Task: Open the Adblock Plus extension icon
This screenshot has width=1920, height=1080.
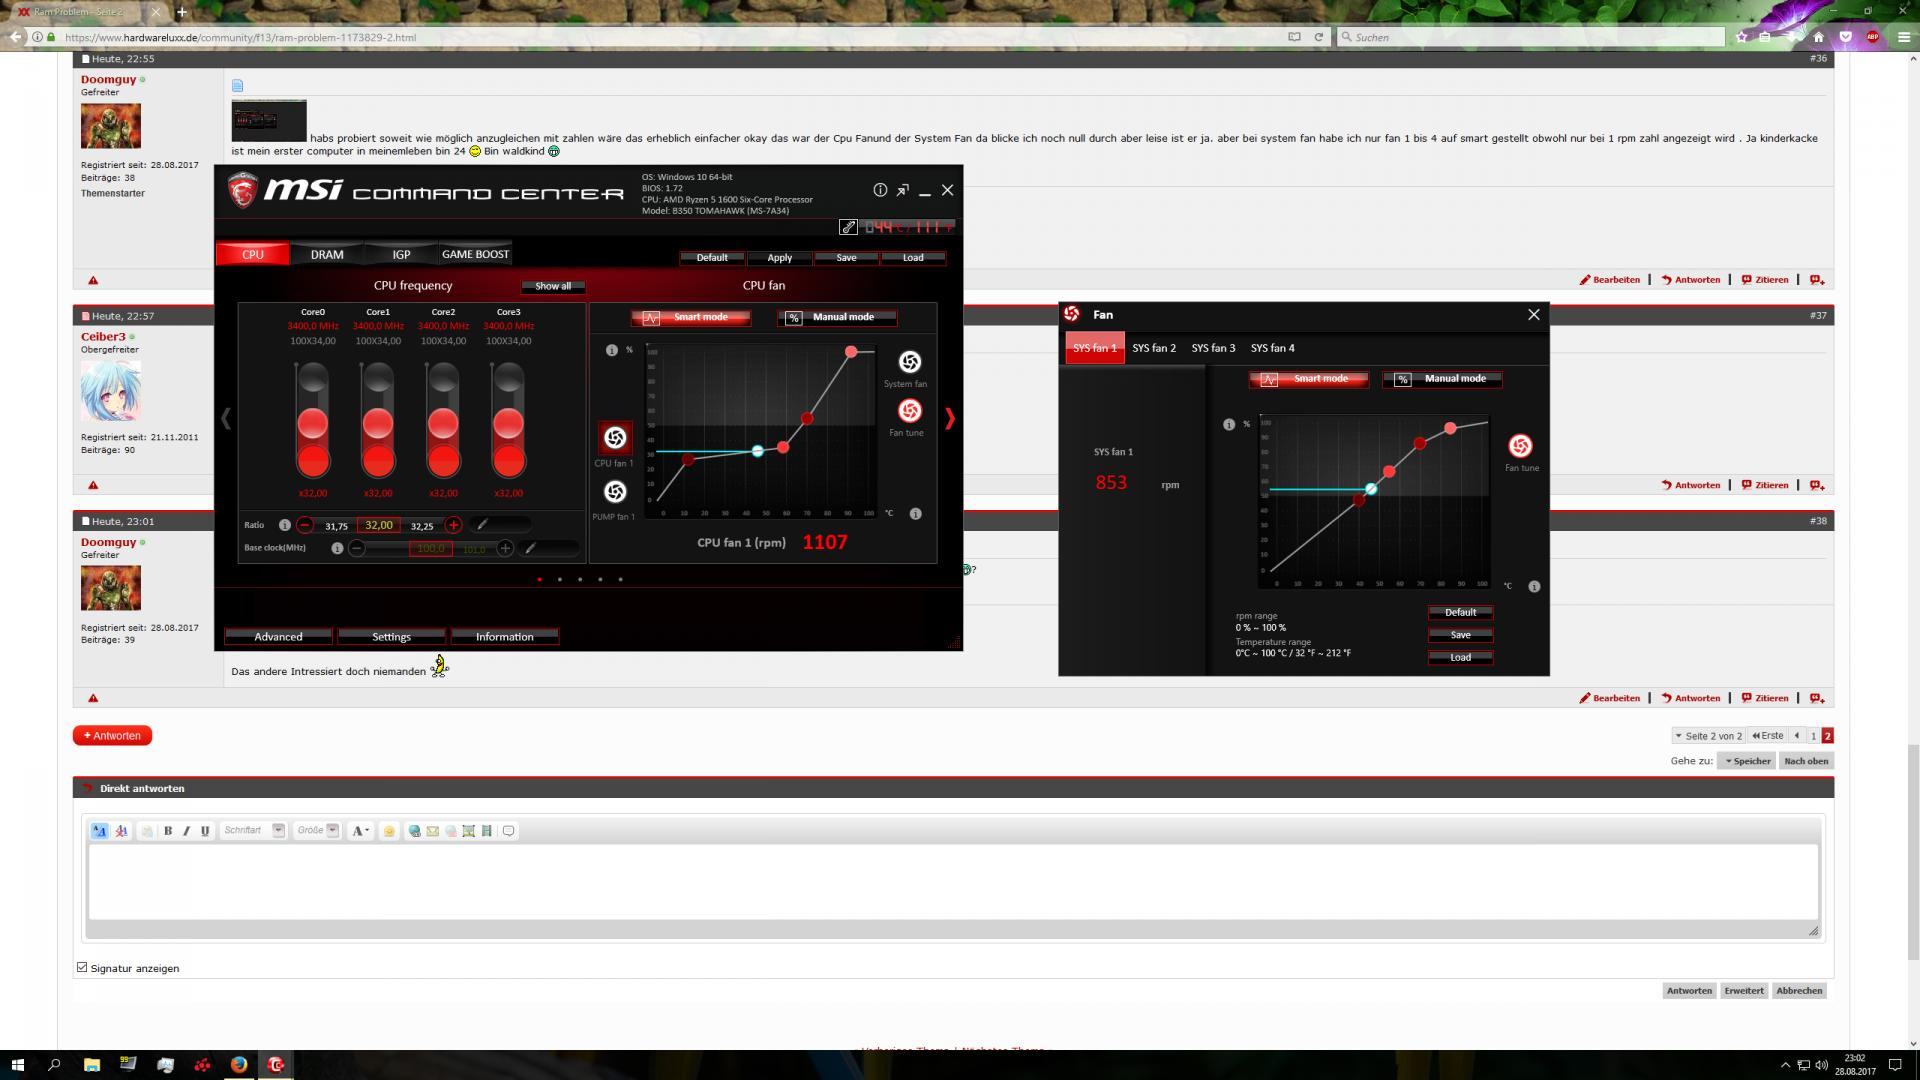Action: pyautogui.click(x=1872, y=37)
